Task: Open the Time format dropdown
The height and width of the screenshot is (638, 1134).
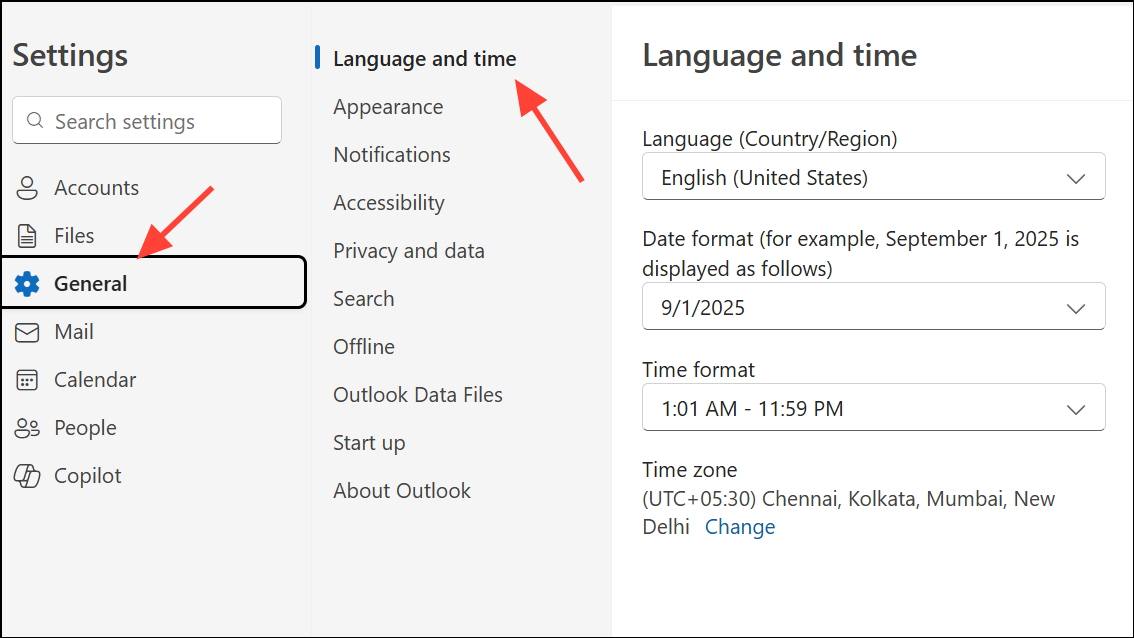Action: [873, 408]
